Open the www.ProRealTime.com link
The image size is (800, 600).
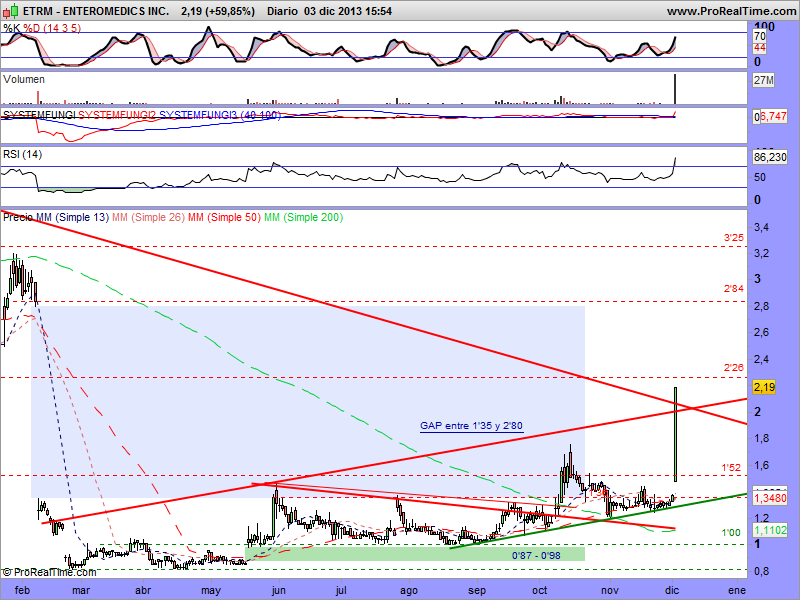click(731, 11)
